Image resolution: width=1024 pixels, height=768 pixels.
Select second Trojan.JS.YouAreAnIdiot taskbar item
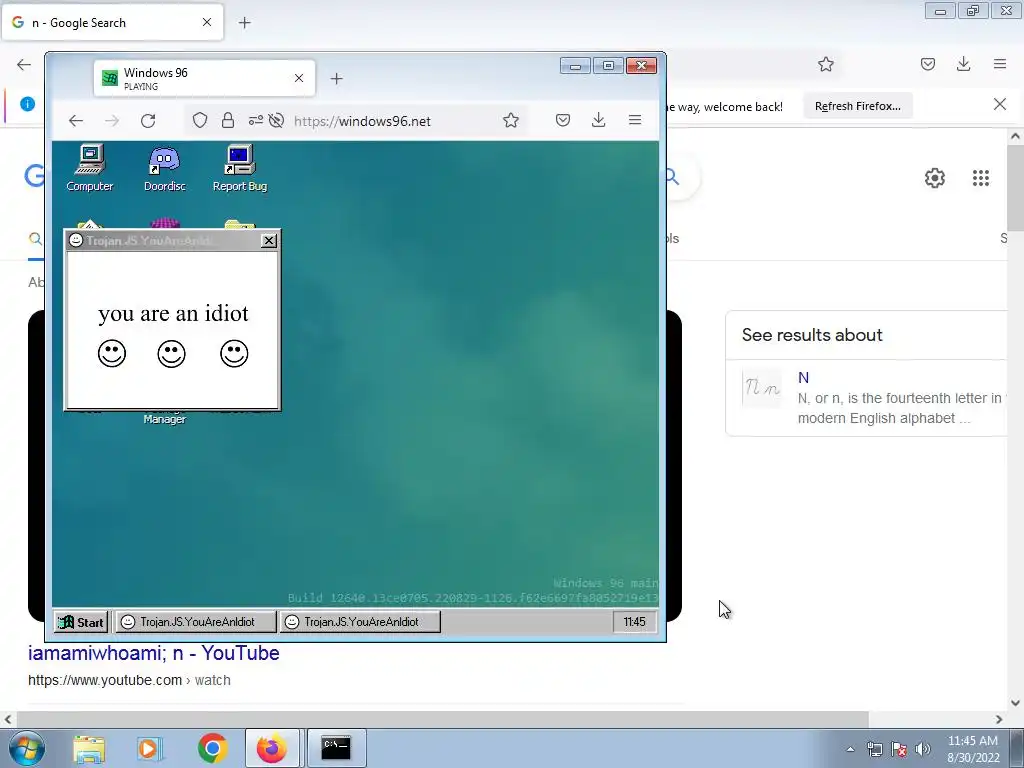pyautogui.click(x=360, y=622)
